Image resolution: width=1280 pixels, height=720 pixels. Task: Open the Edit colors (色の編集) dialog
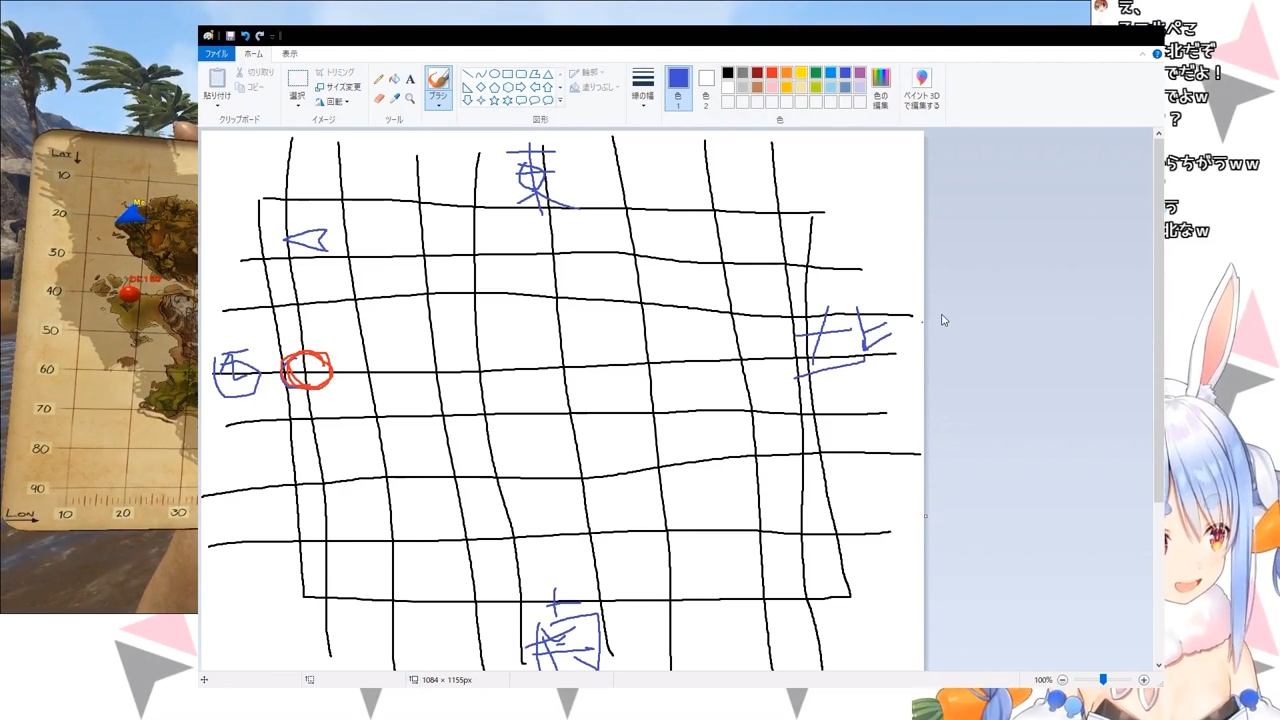(x=880, y=87)
